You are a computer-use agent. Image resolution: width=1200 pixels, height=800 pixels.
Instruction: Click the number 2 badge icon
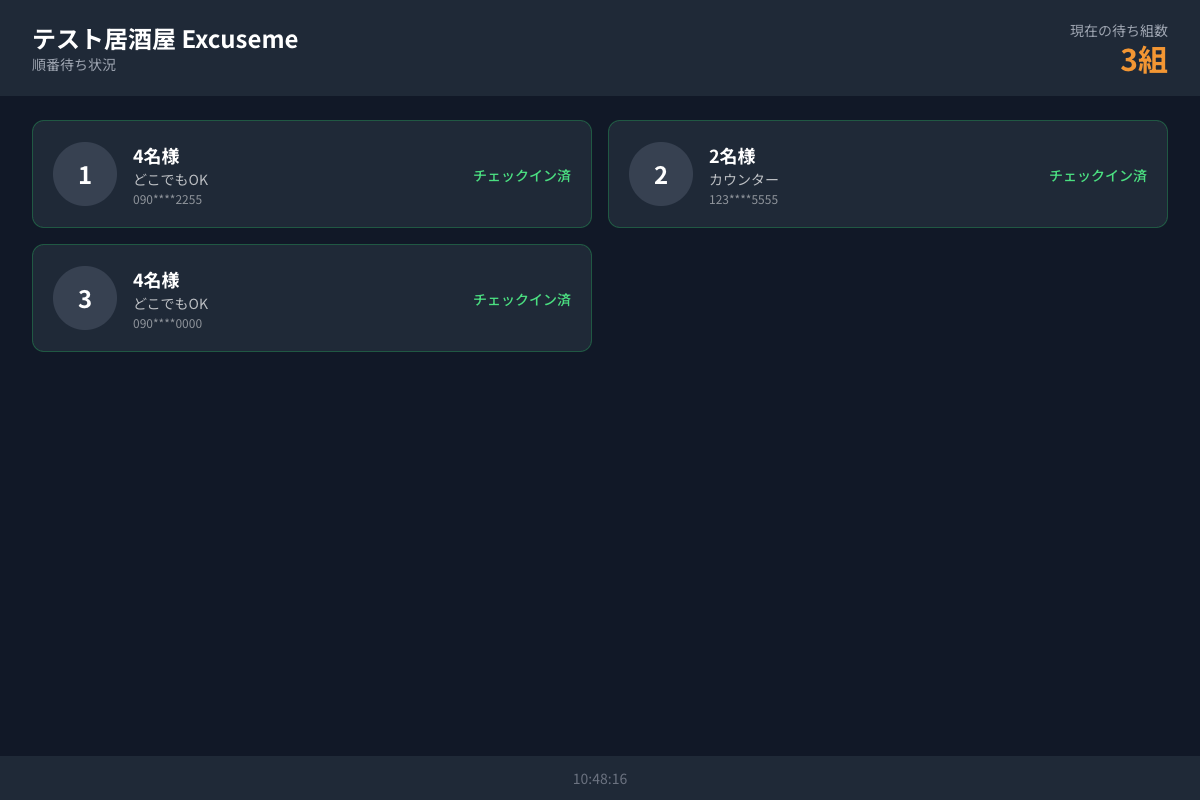click(x=661, y=173)
